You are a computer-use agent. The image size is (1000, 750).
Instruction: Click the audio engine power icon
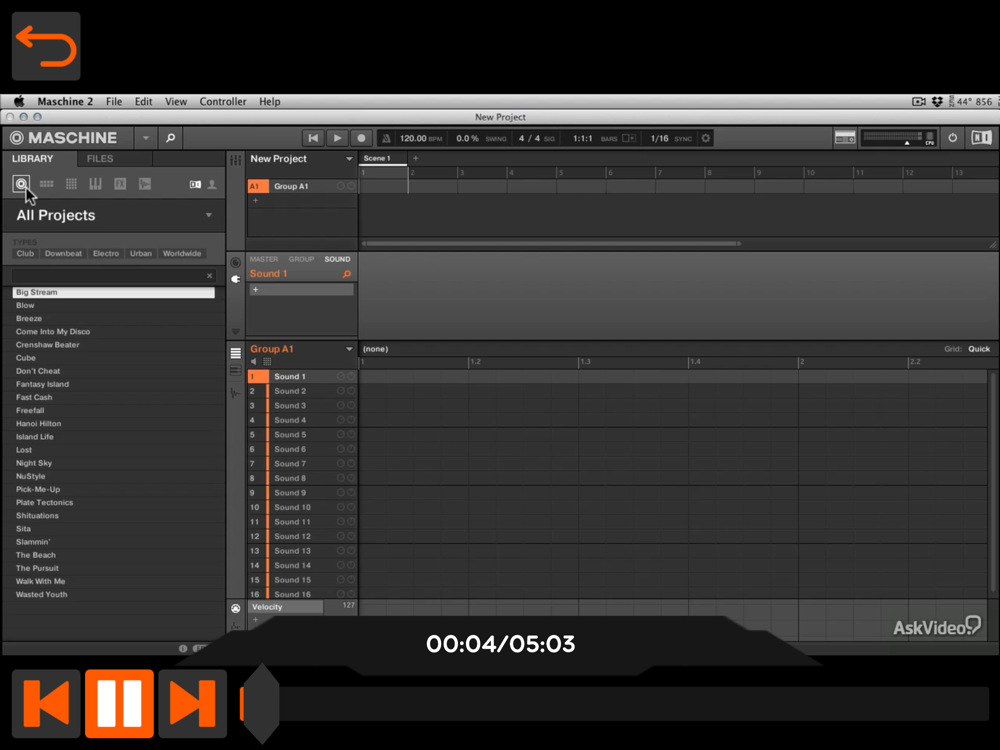point(952,138)
